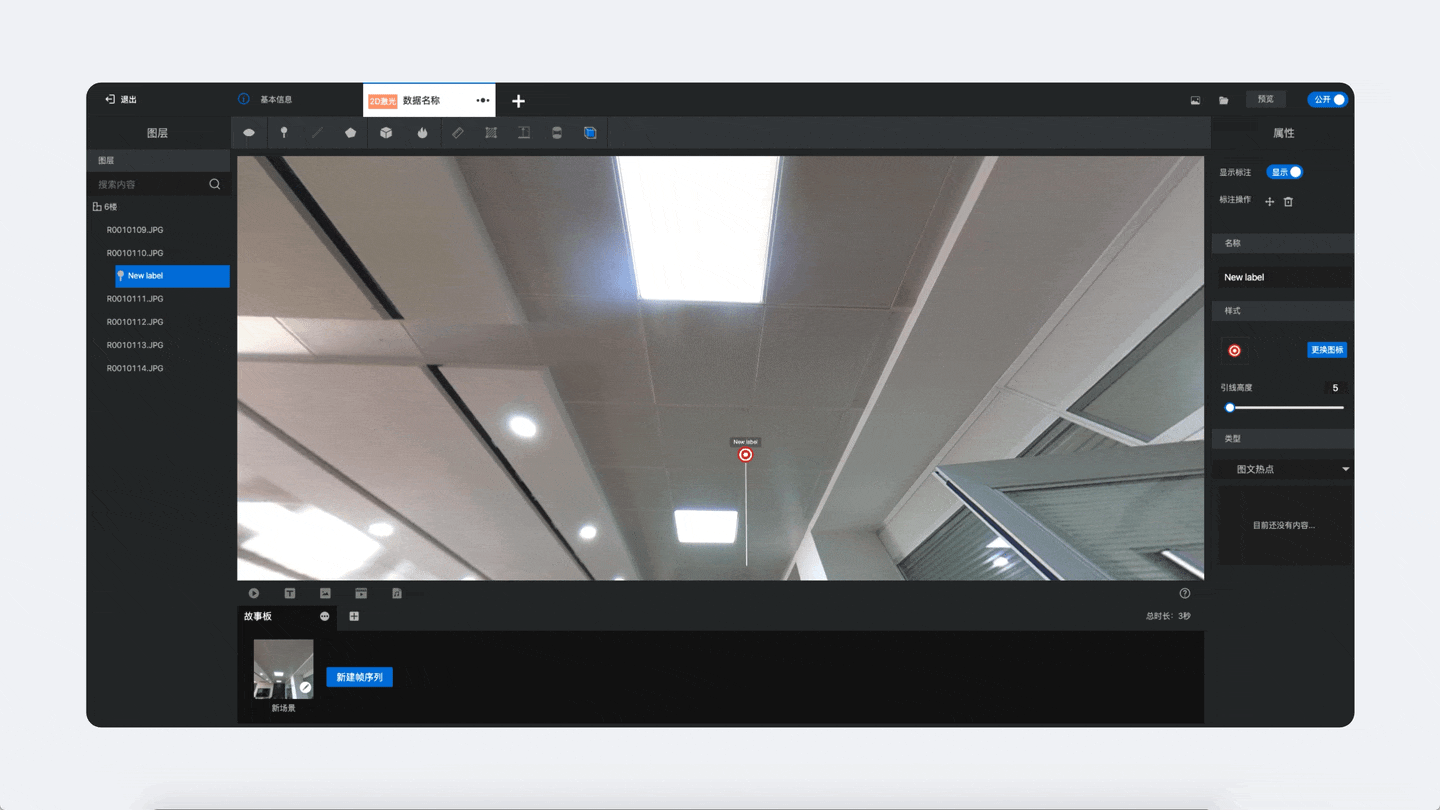
Task: Select the pin marker tool
Action: coord(284,133)
